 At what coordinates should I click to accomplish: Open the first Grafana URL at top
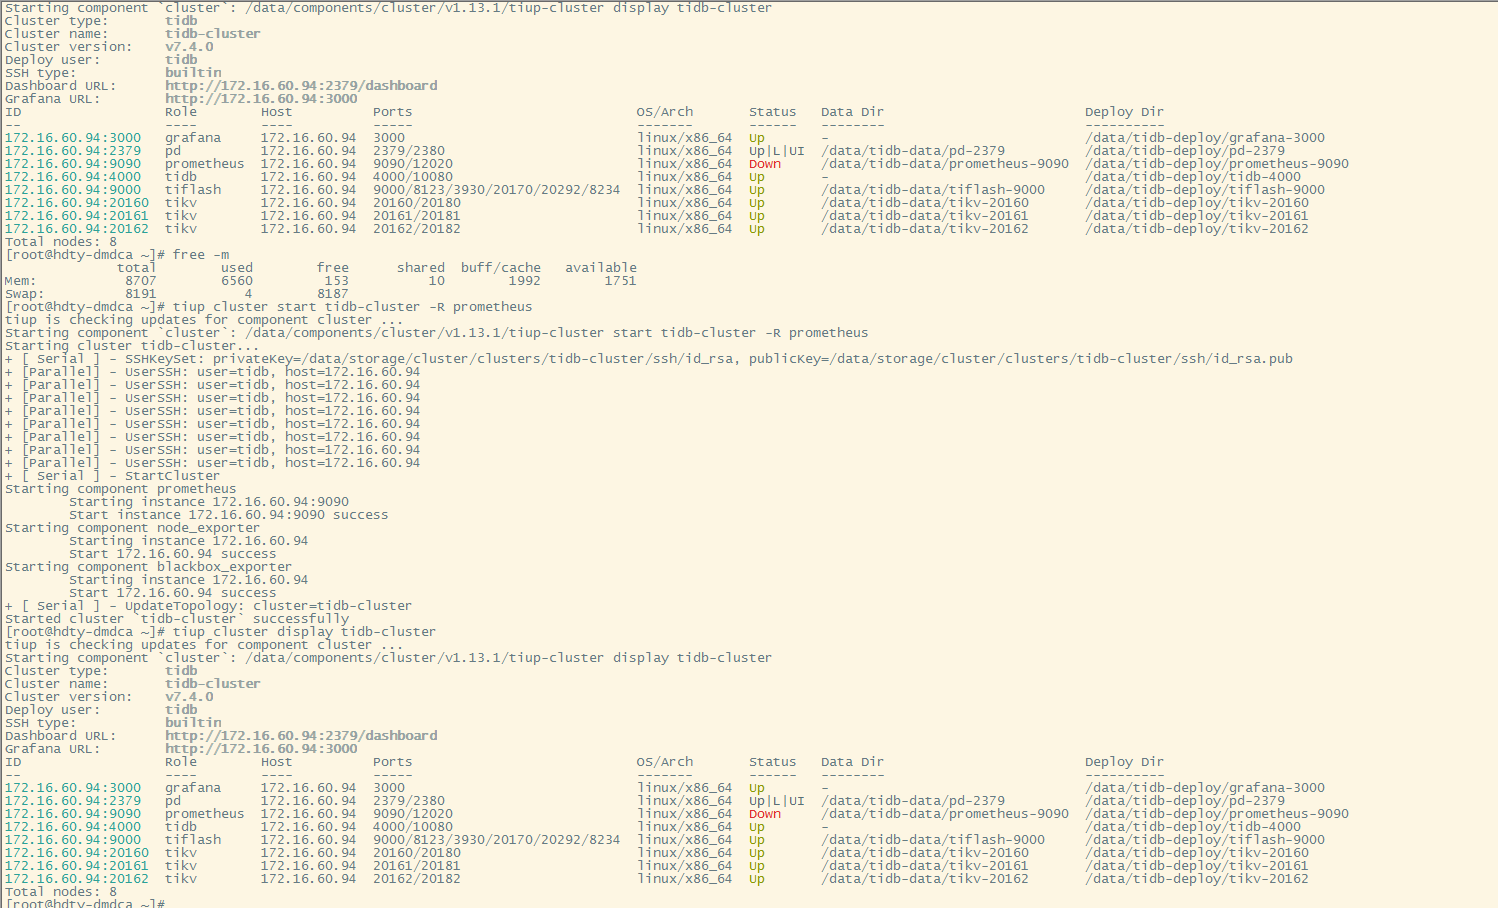(261, 99)
